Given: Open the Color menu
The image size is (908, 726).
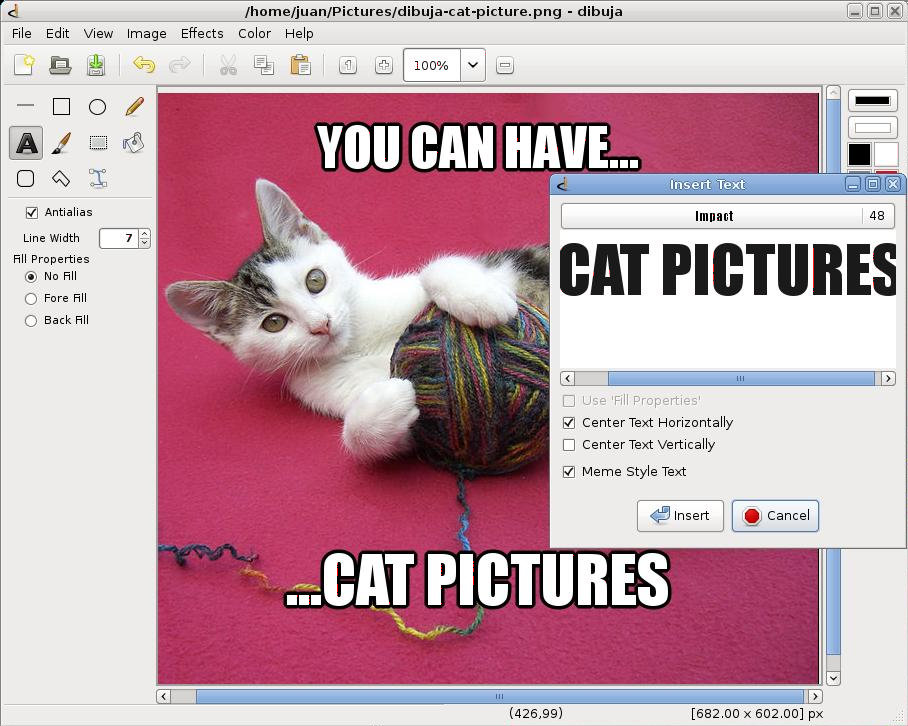Looking at the screenshot, I should tap(254, 34).
